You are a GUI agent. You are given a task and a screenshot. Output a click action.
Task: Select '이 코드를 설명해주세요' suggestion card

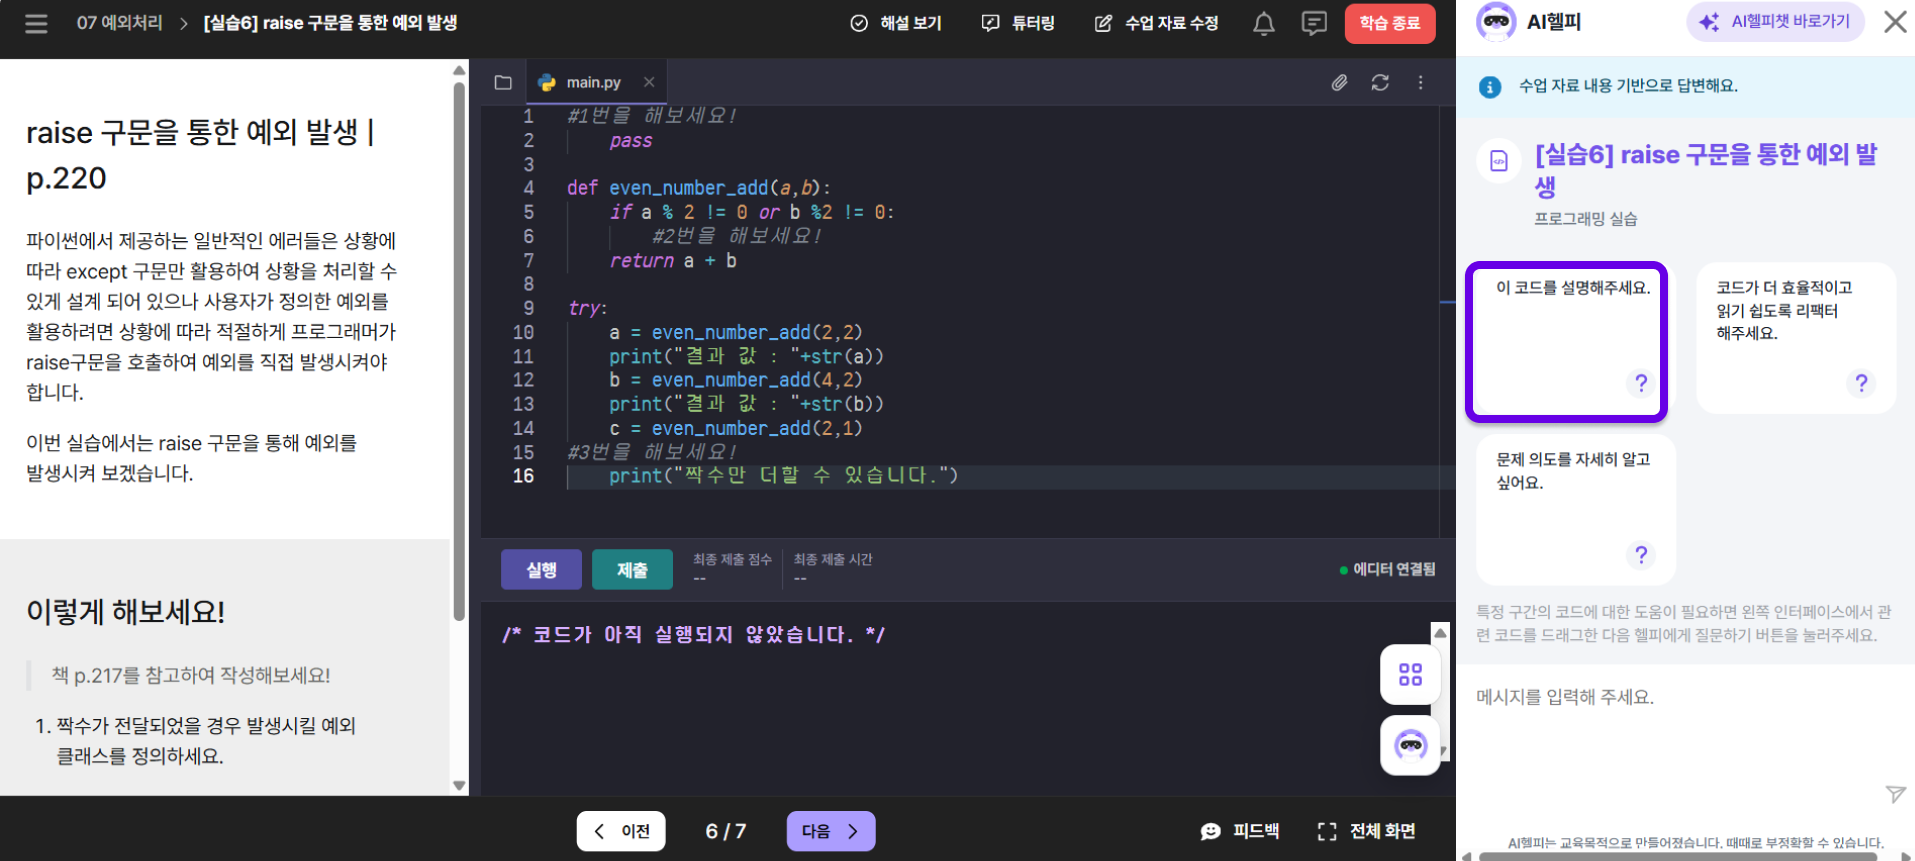point(1566,342)
